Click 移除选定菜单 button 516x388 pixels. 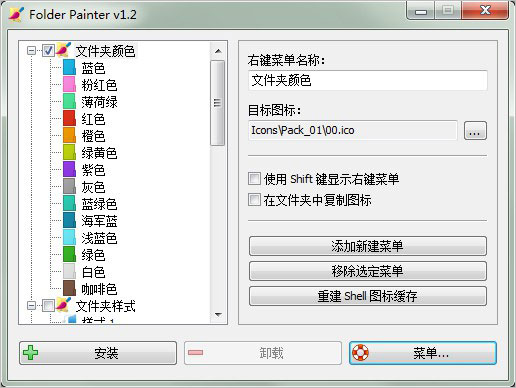tap(368, 271)
